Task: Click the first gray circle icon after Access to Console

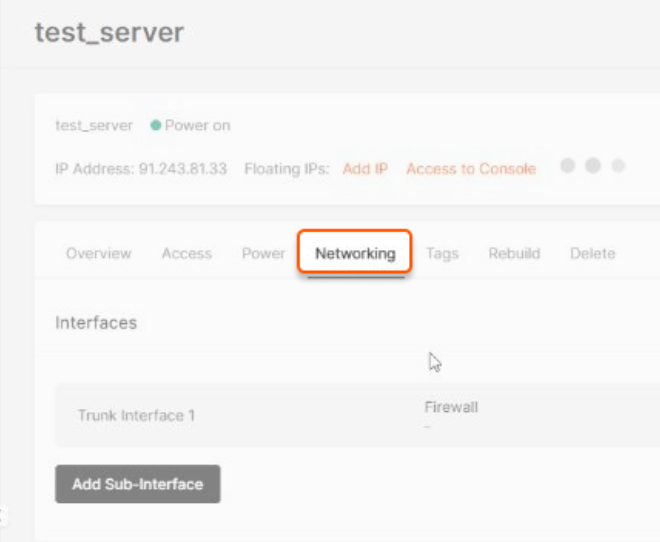Action: [x=567, y=165]
